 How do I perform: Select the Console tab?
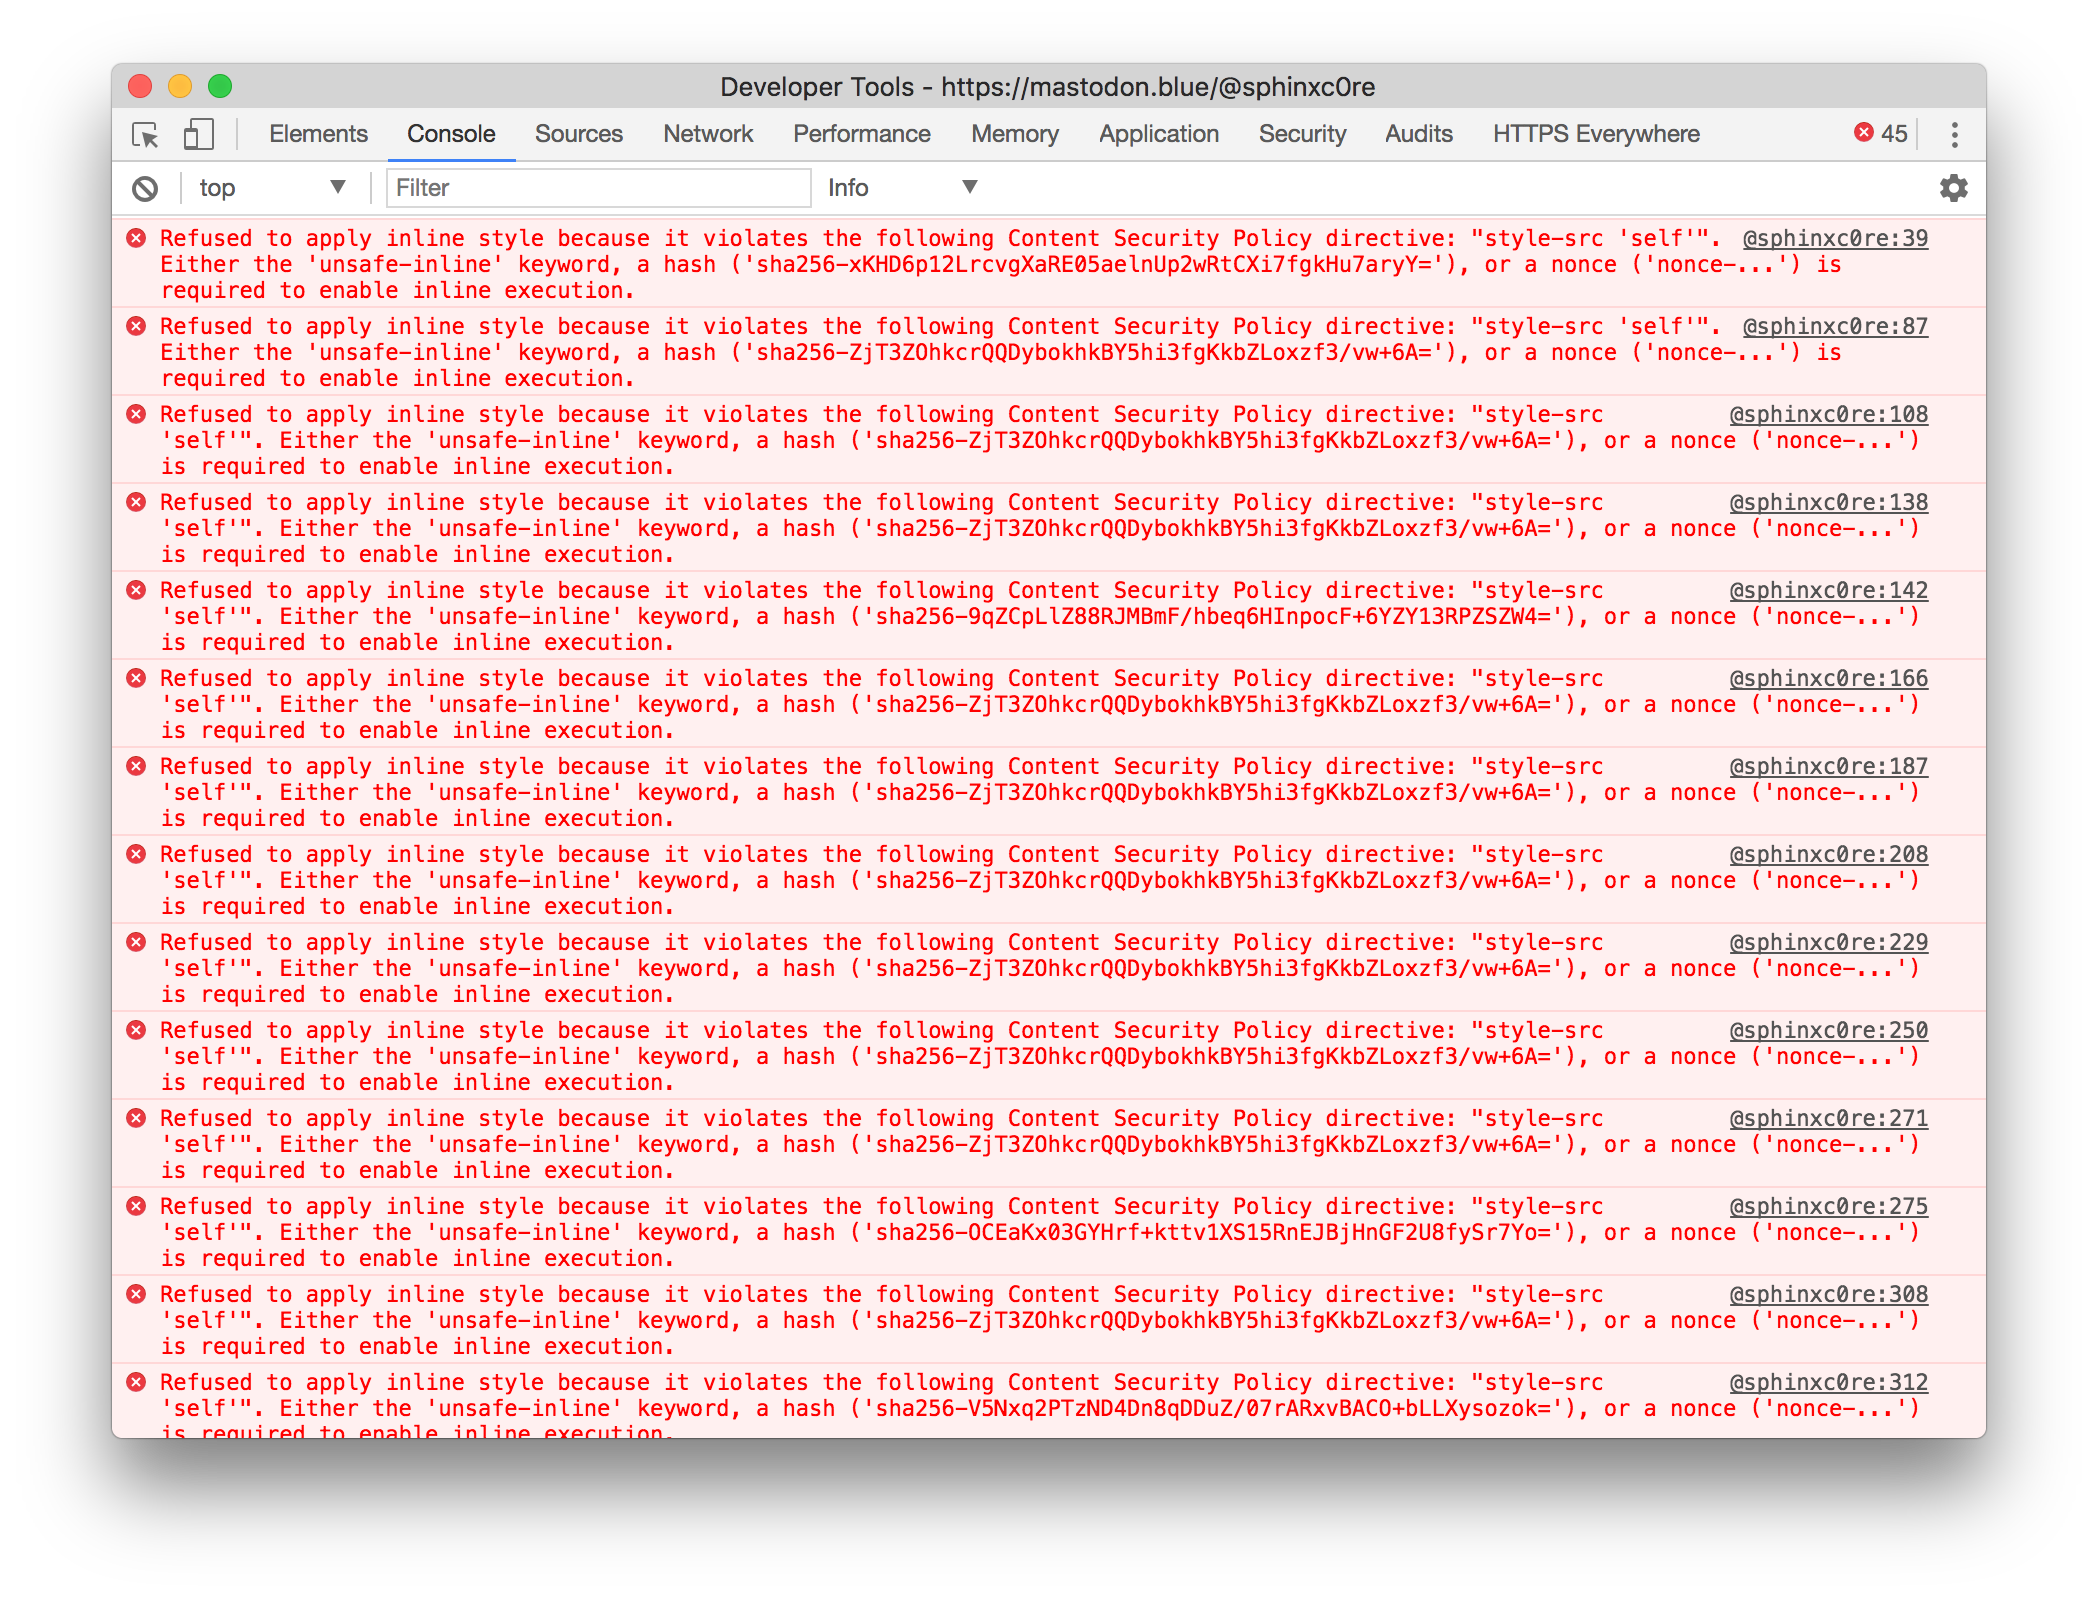pyautogui.click(x=451, y=134)
